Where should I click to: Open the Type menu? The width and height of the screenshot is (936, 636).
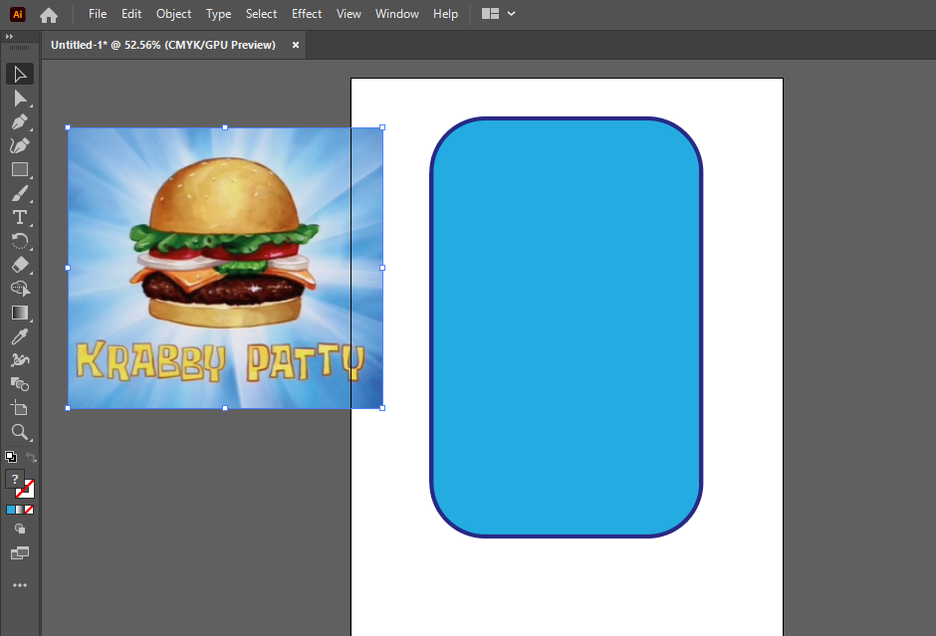[x=218, y=14]
